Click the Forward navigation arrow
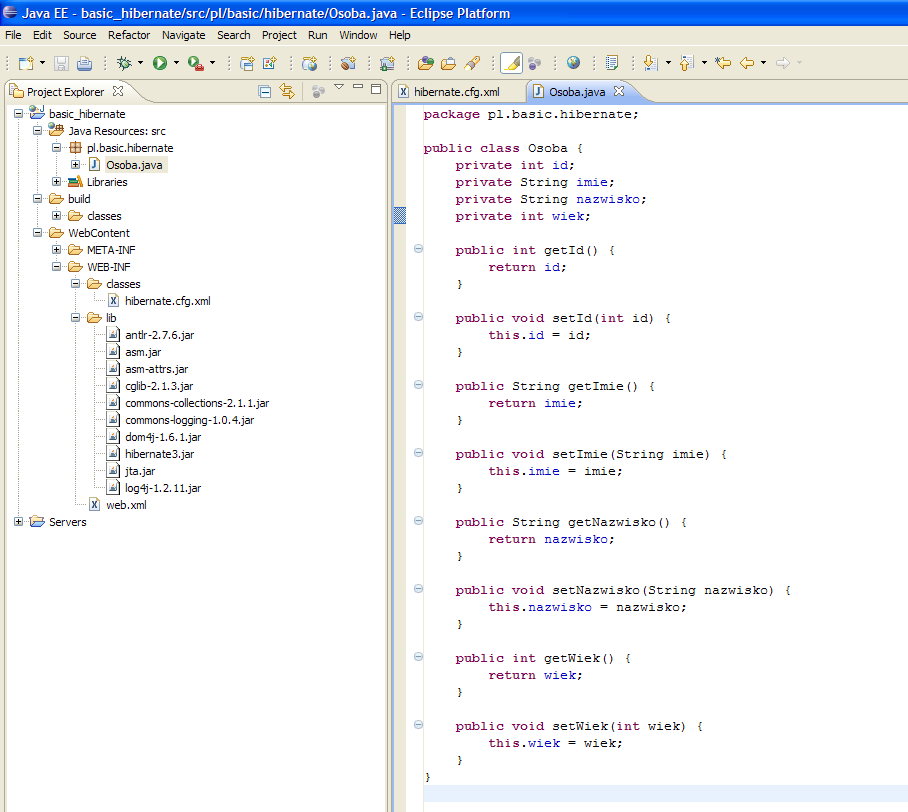 [783, 63]
